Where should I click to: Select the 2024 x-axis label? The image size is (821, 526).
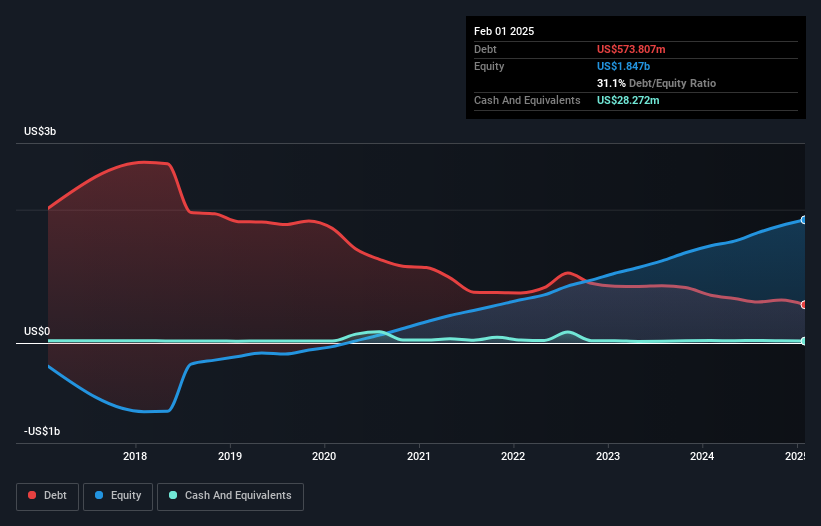702,456
